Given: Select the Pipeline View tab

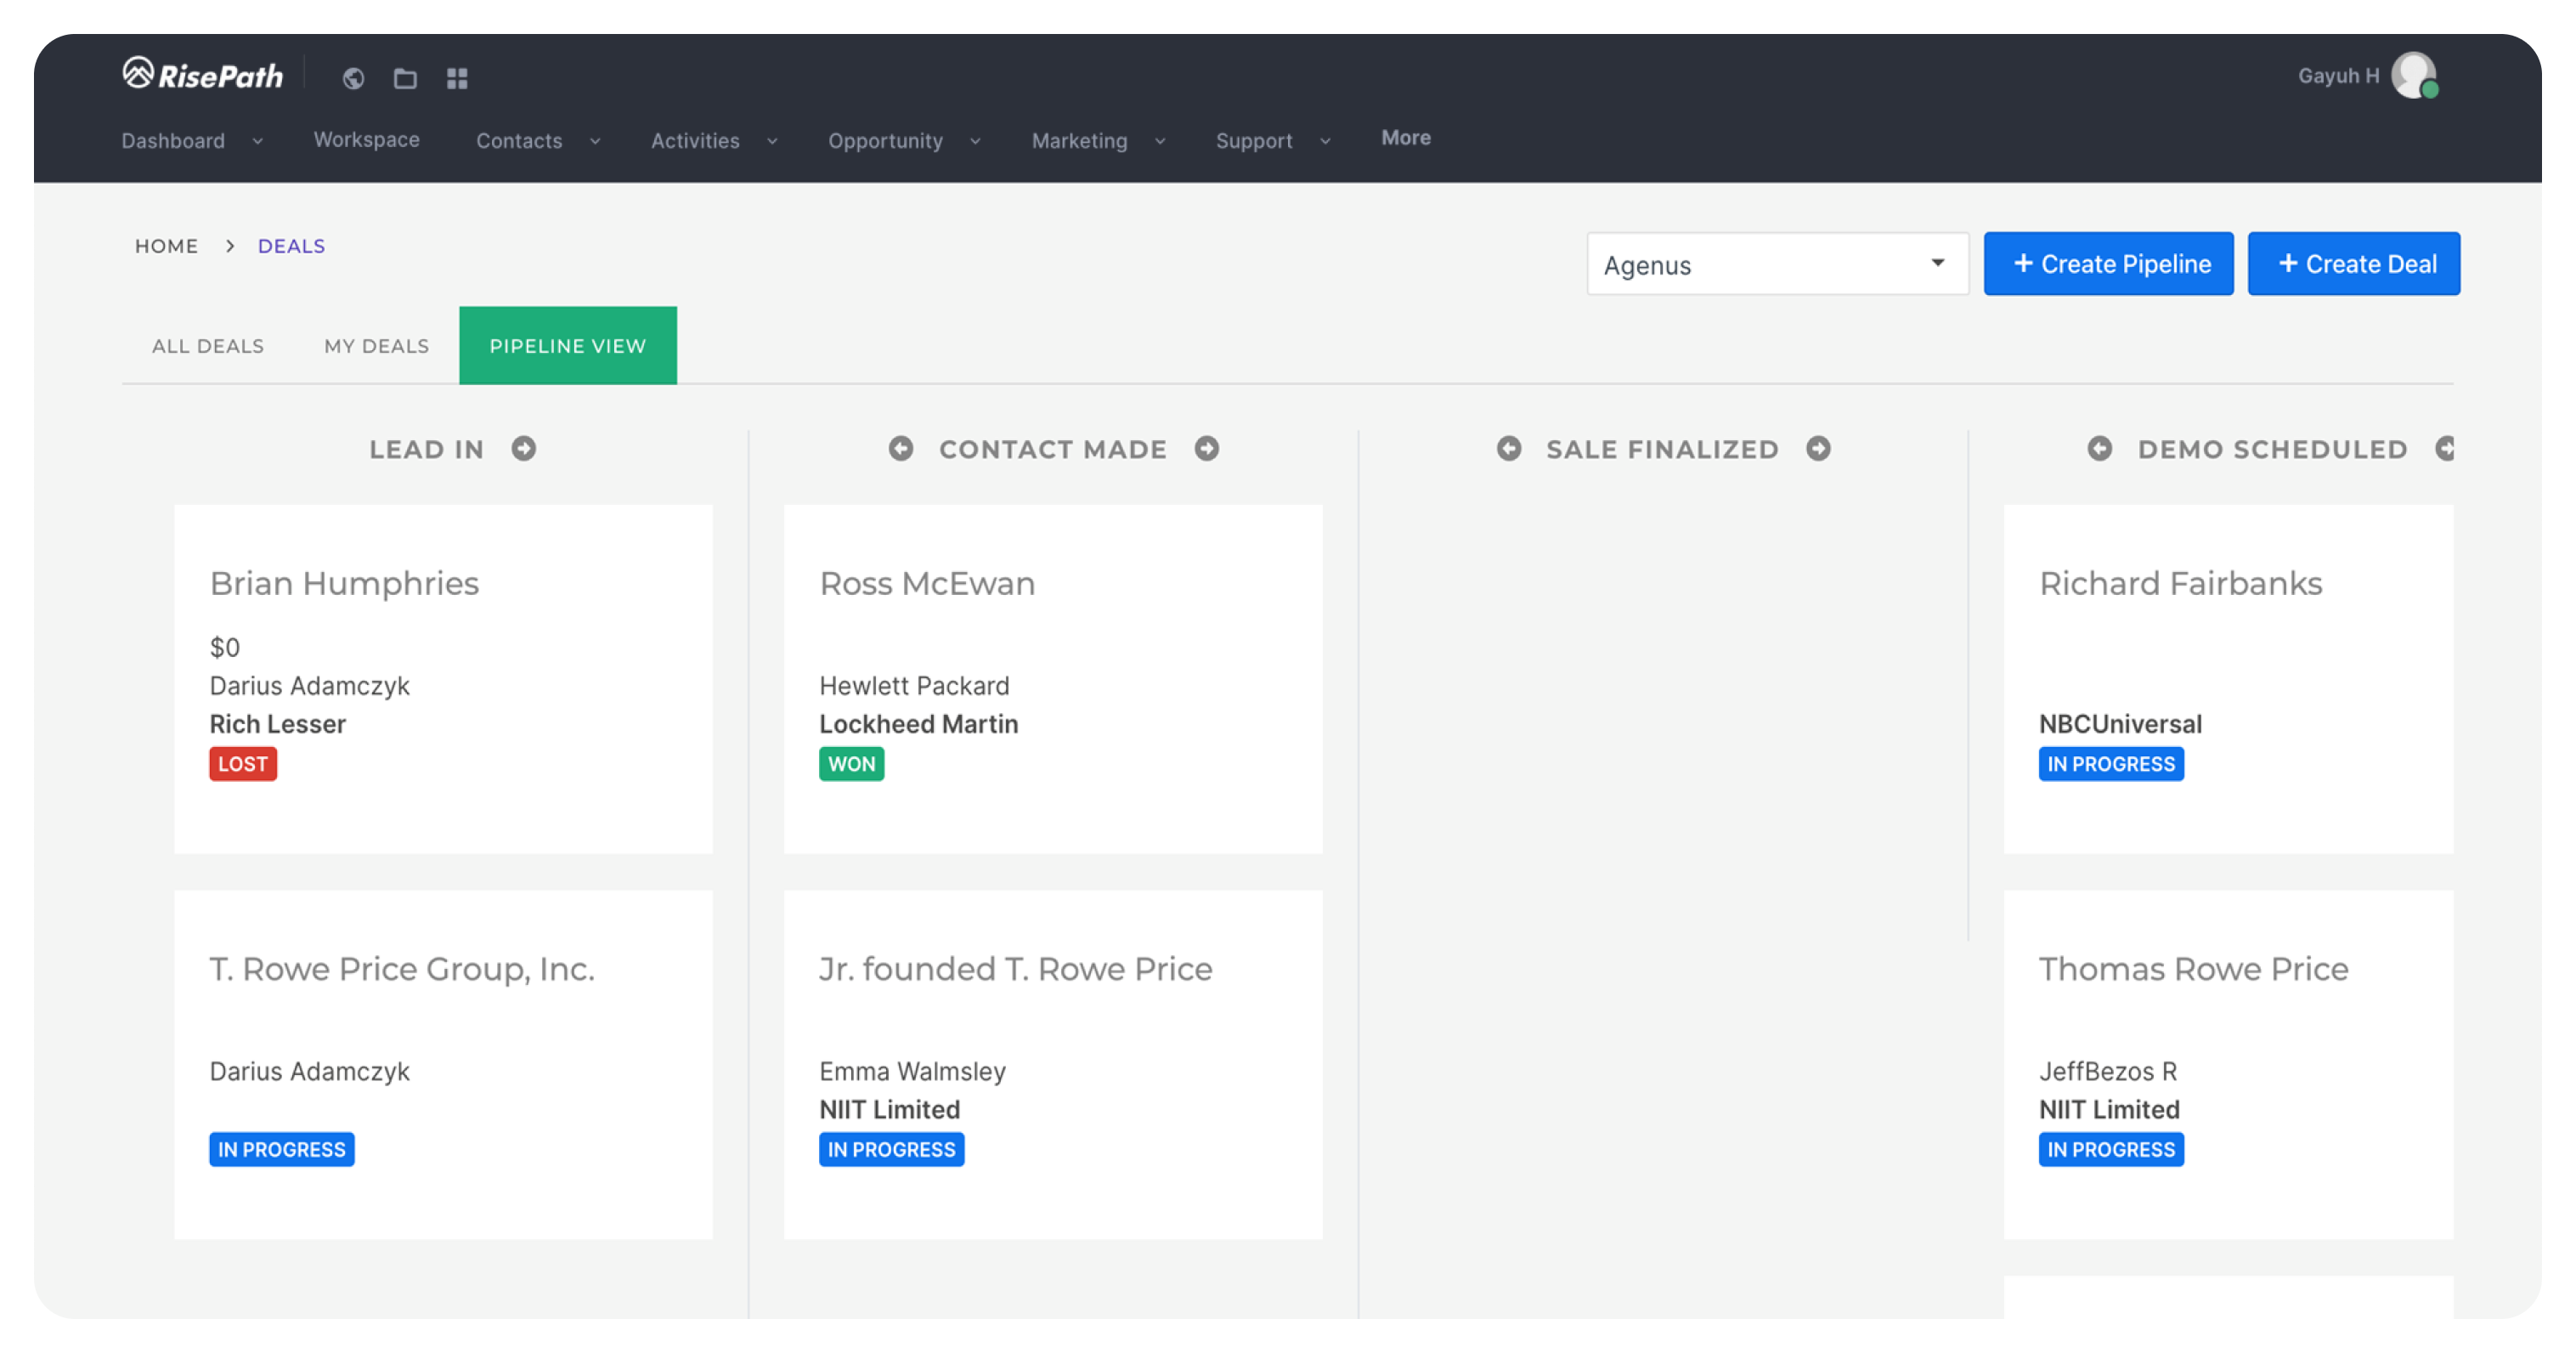Looking at the screenshot, I should point(568,346).
